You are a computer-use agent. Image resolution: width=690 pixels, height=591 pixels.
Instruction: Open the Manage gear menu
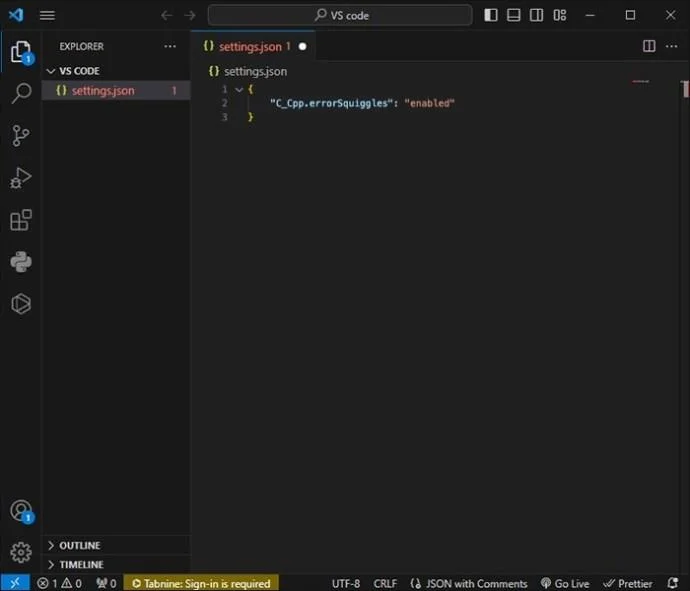[x=21, y=552]
